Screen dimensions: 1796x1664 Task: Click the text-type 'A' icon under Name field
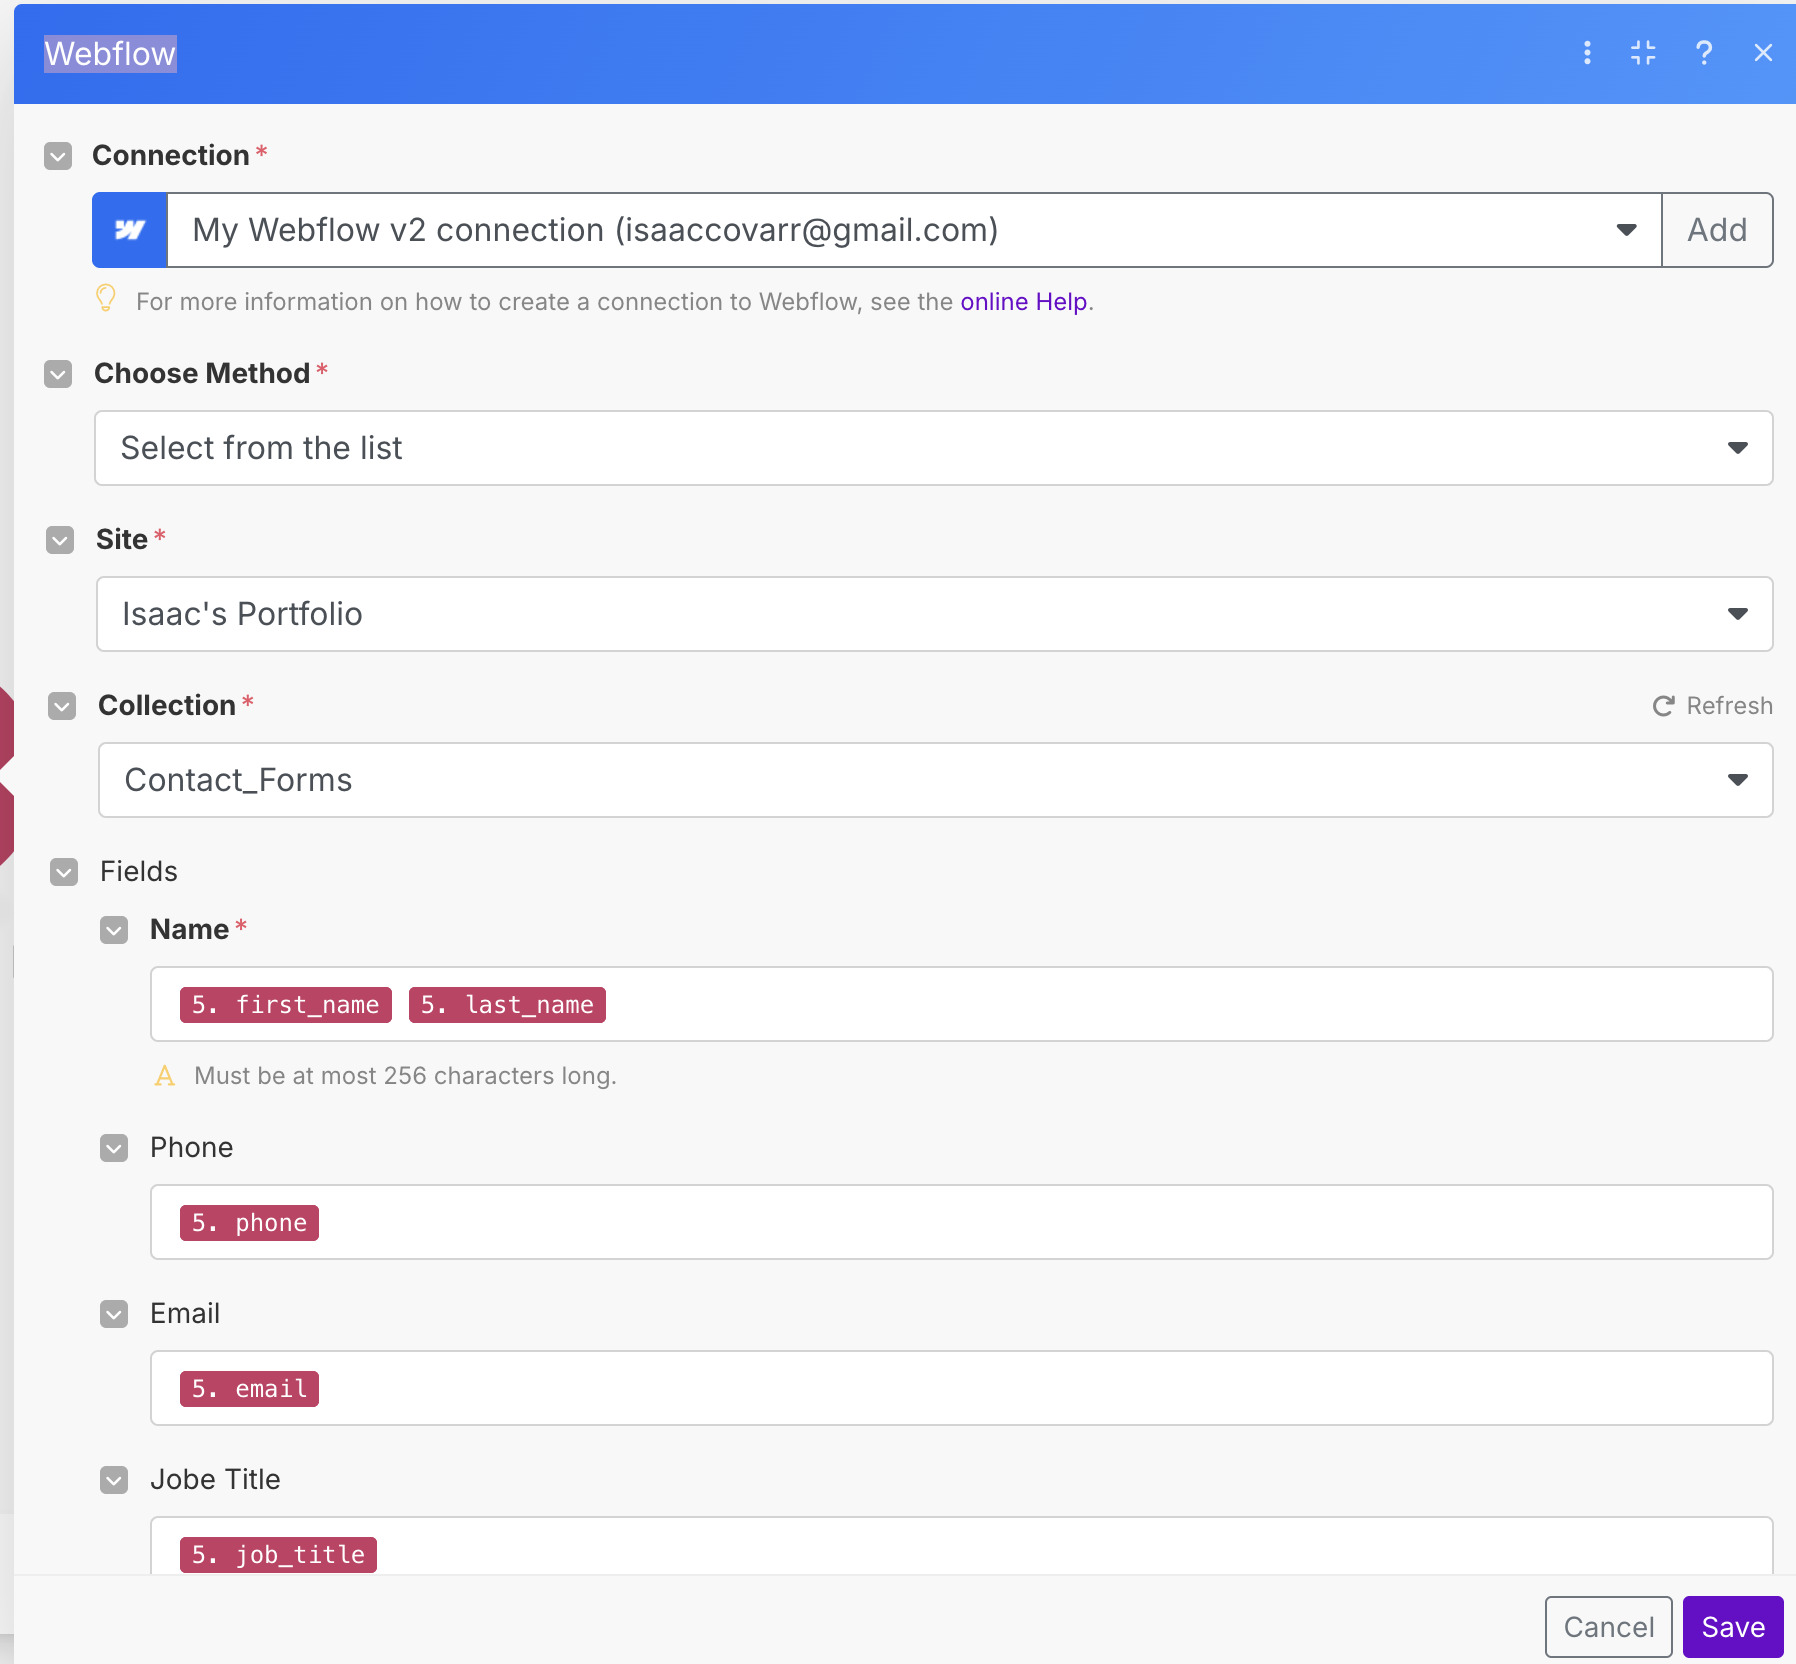tap(165, 1076)
